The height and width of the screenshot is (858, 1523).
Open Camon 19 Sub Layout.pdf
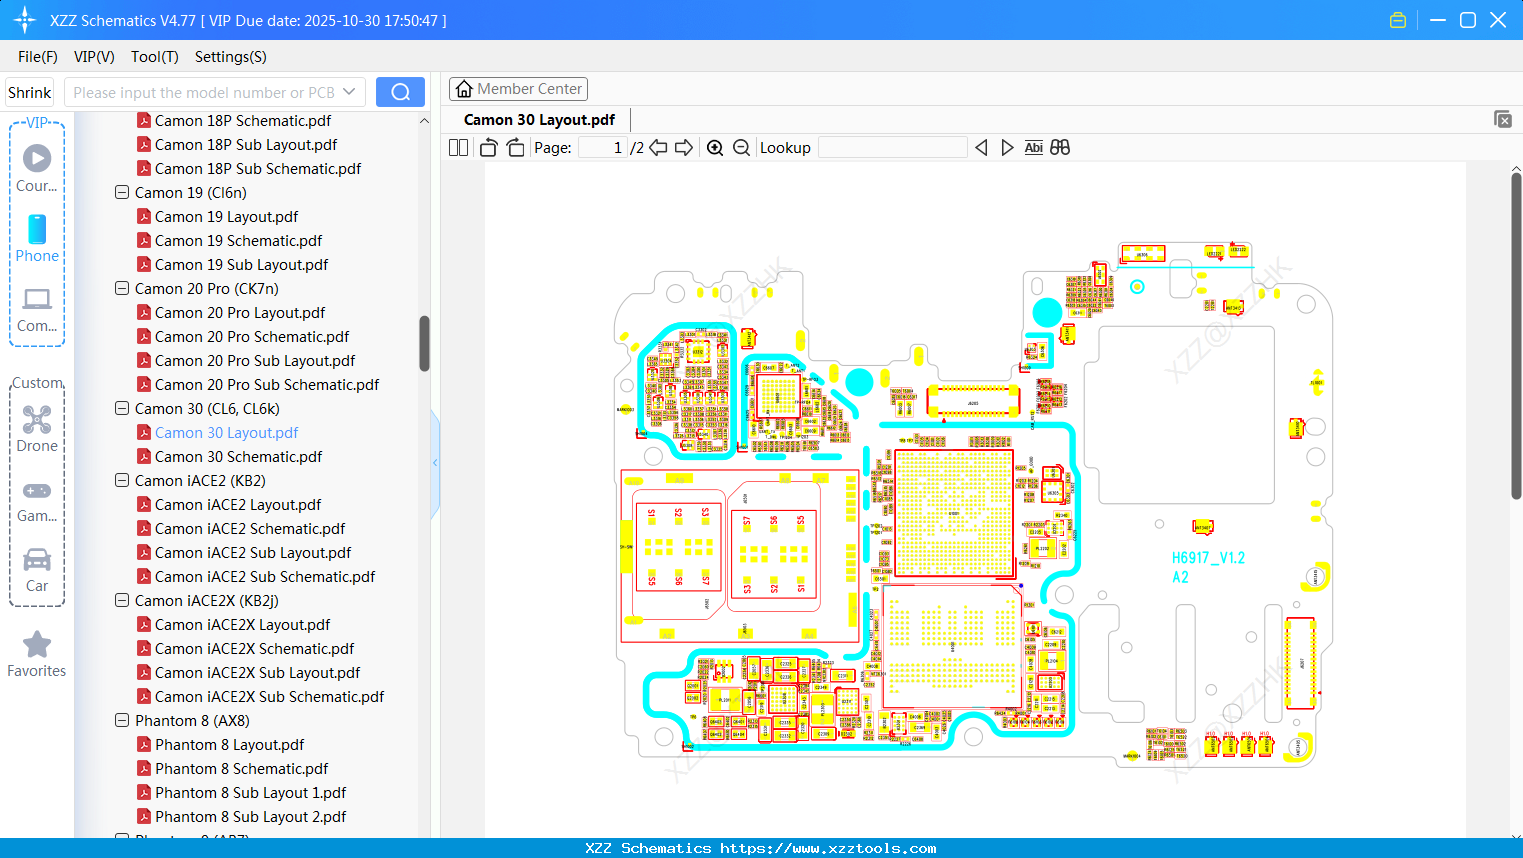pyautogui.click(x=241, y=264)
